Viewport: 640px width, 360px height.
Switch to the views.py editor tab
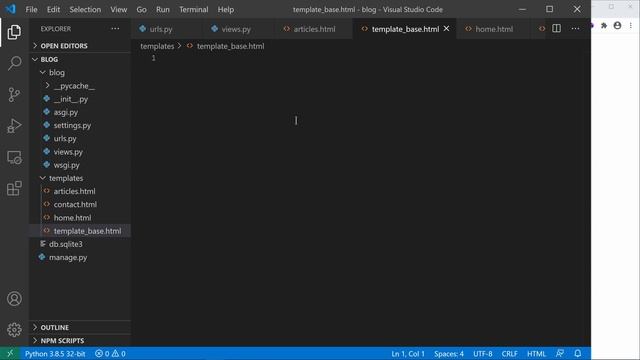(239, 29)
